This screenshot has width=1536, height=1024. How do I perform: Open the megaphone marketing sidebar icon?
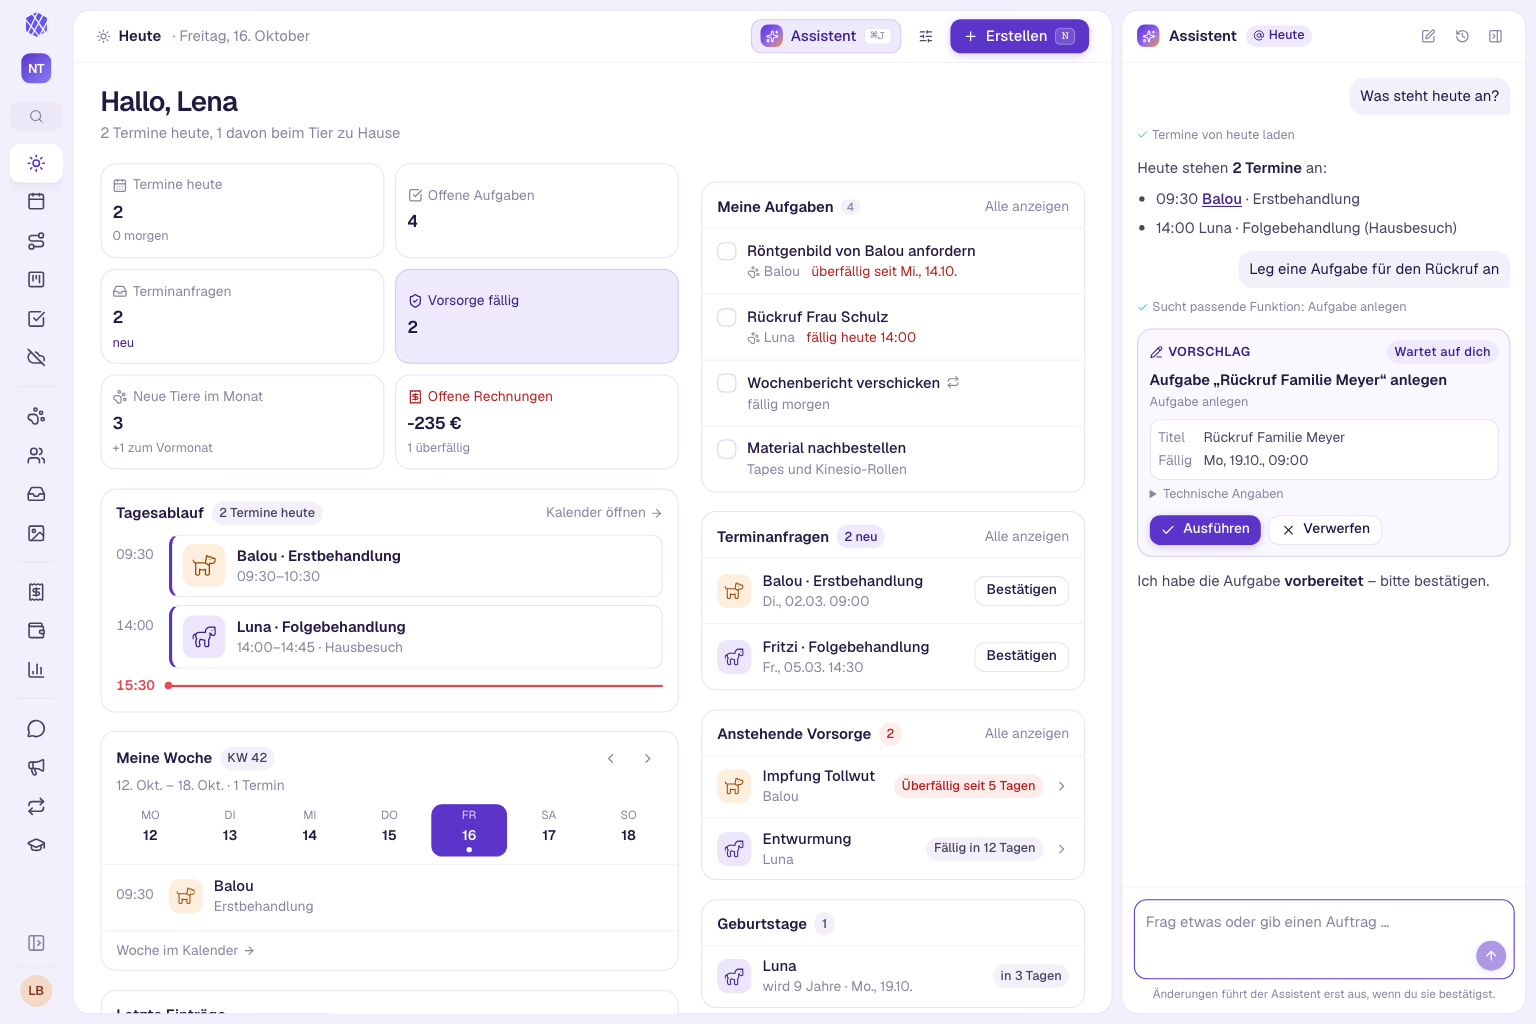pos(36,767)
